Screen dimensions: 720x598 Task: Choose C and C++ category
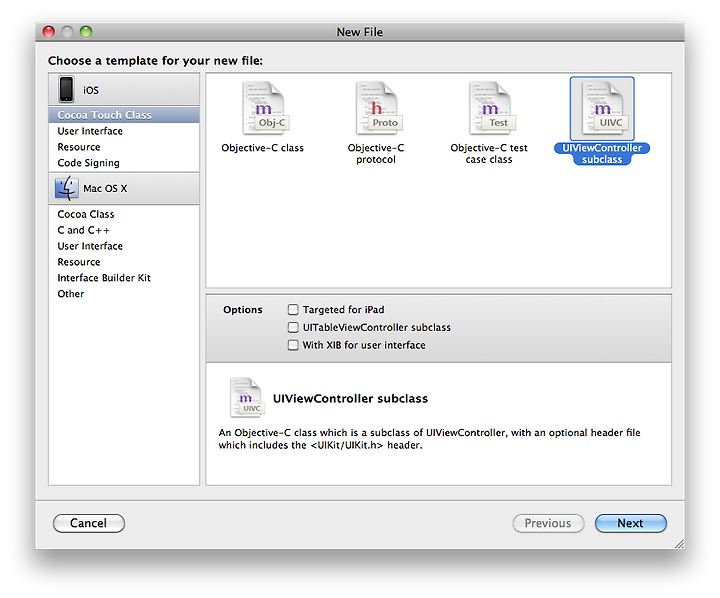pyautogui.click(x=124, y=230)
